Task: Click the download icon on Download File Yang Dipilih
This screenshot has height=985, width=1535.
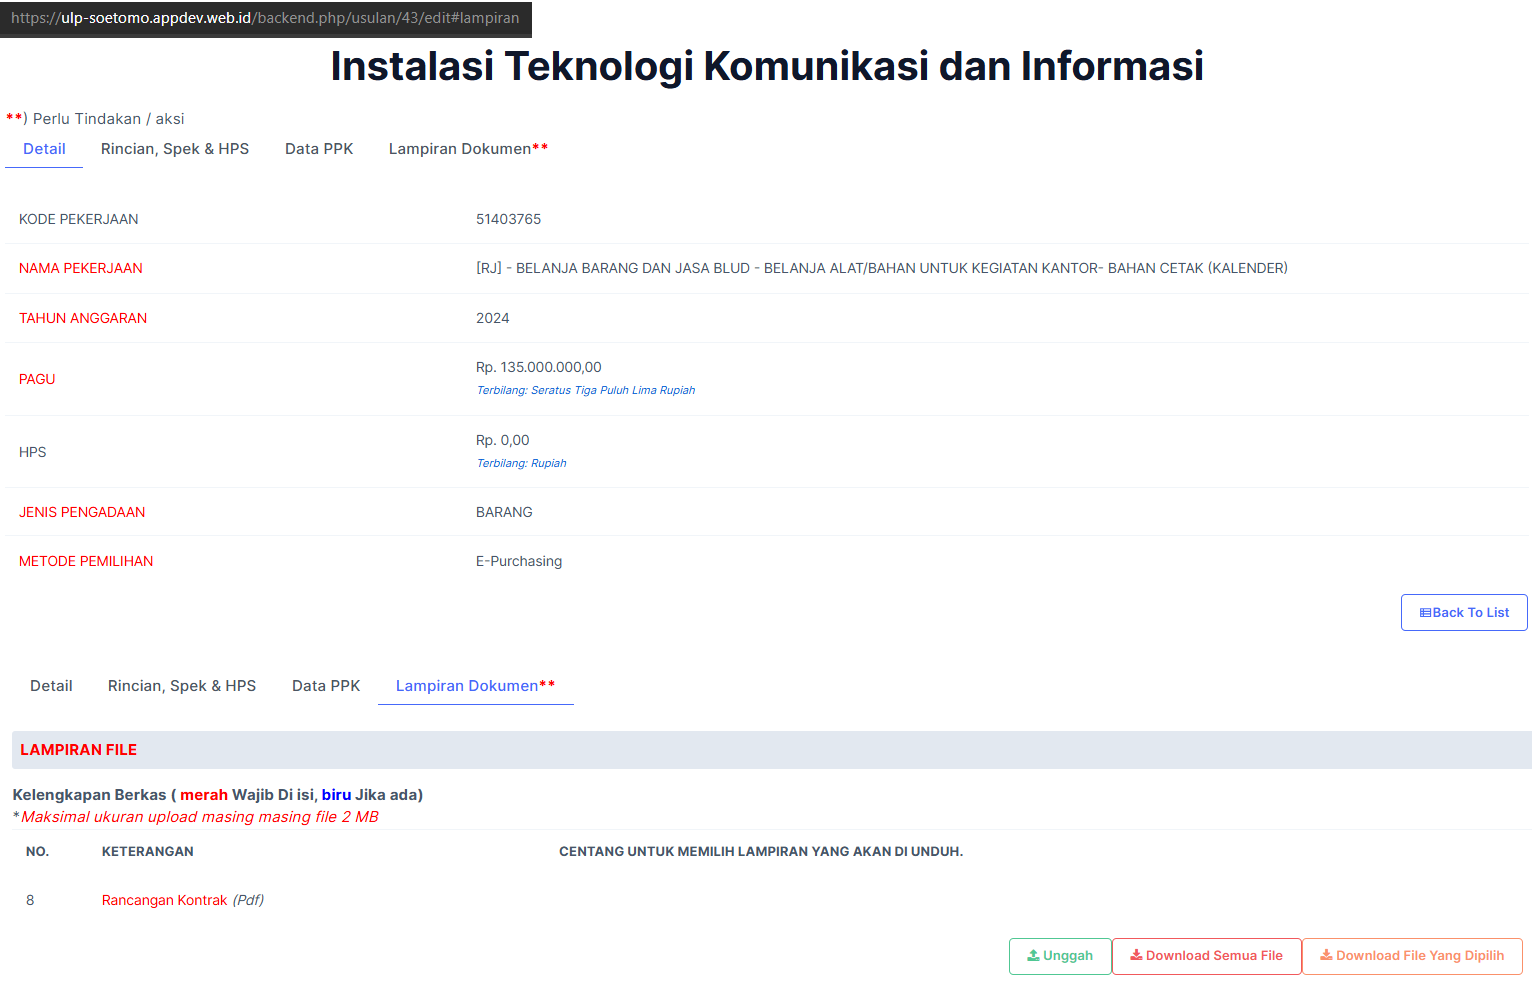Action: (1326, 956)
